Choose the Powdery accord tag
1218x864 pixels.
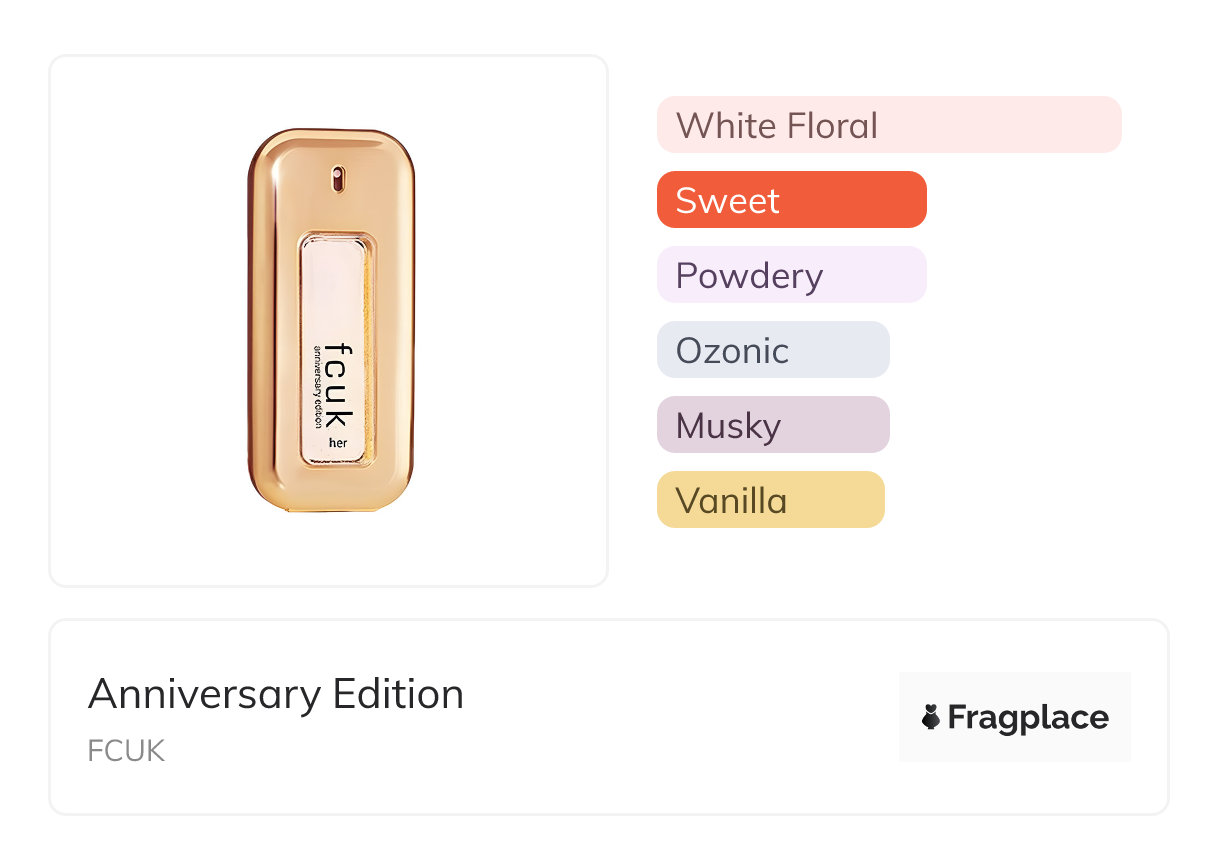[x=791, y=275]
